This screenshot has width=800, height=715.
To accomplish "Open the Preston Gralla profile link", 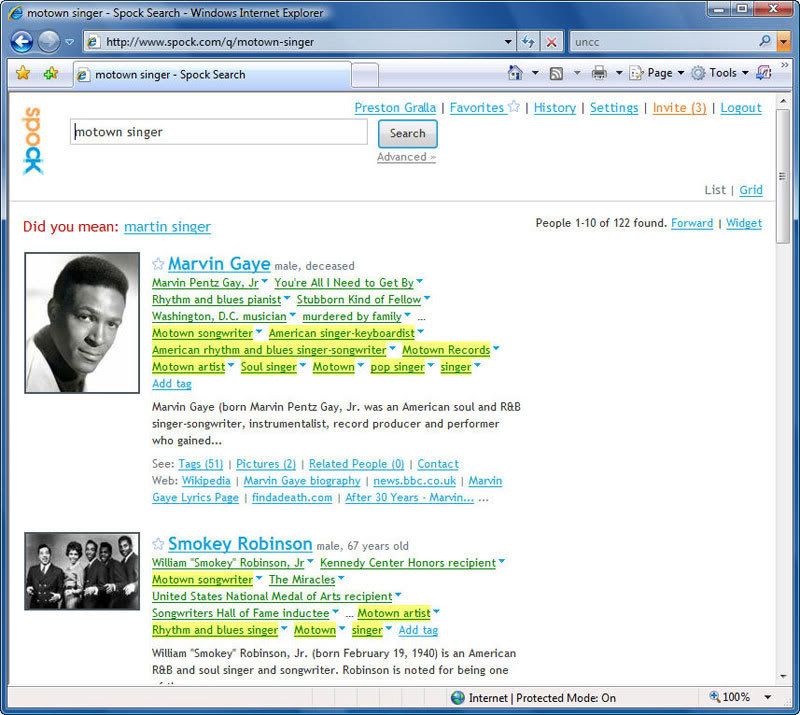I will 395,108.
